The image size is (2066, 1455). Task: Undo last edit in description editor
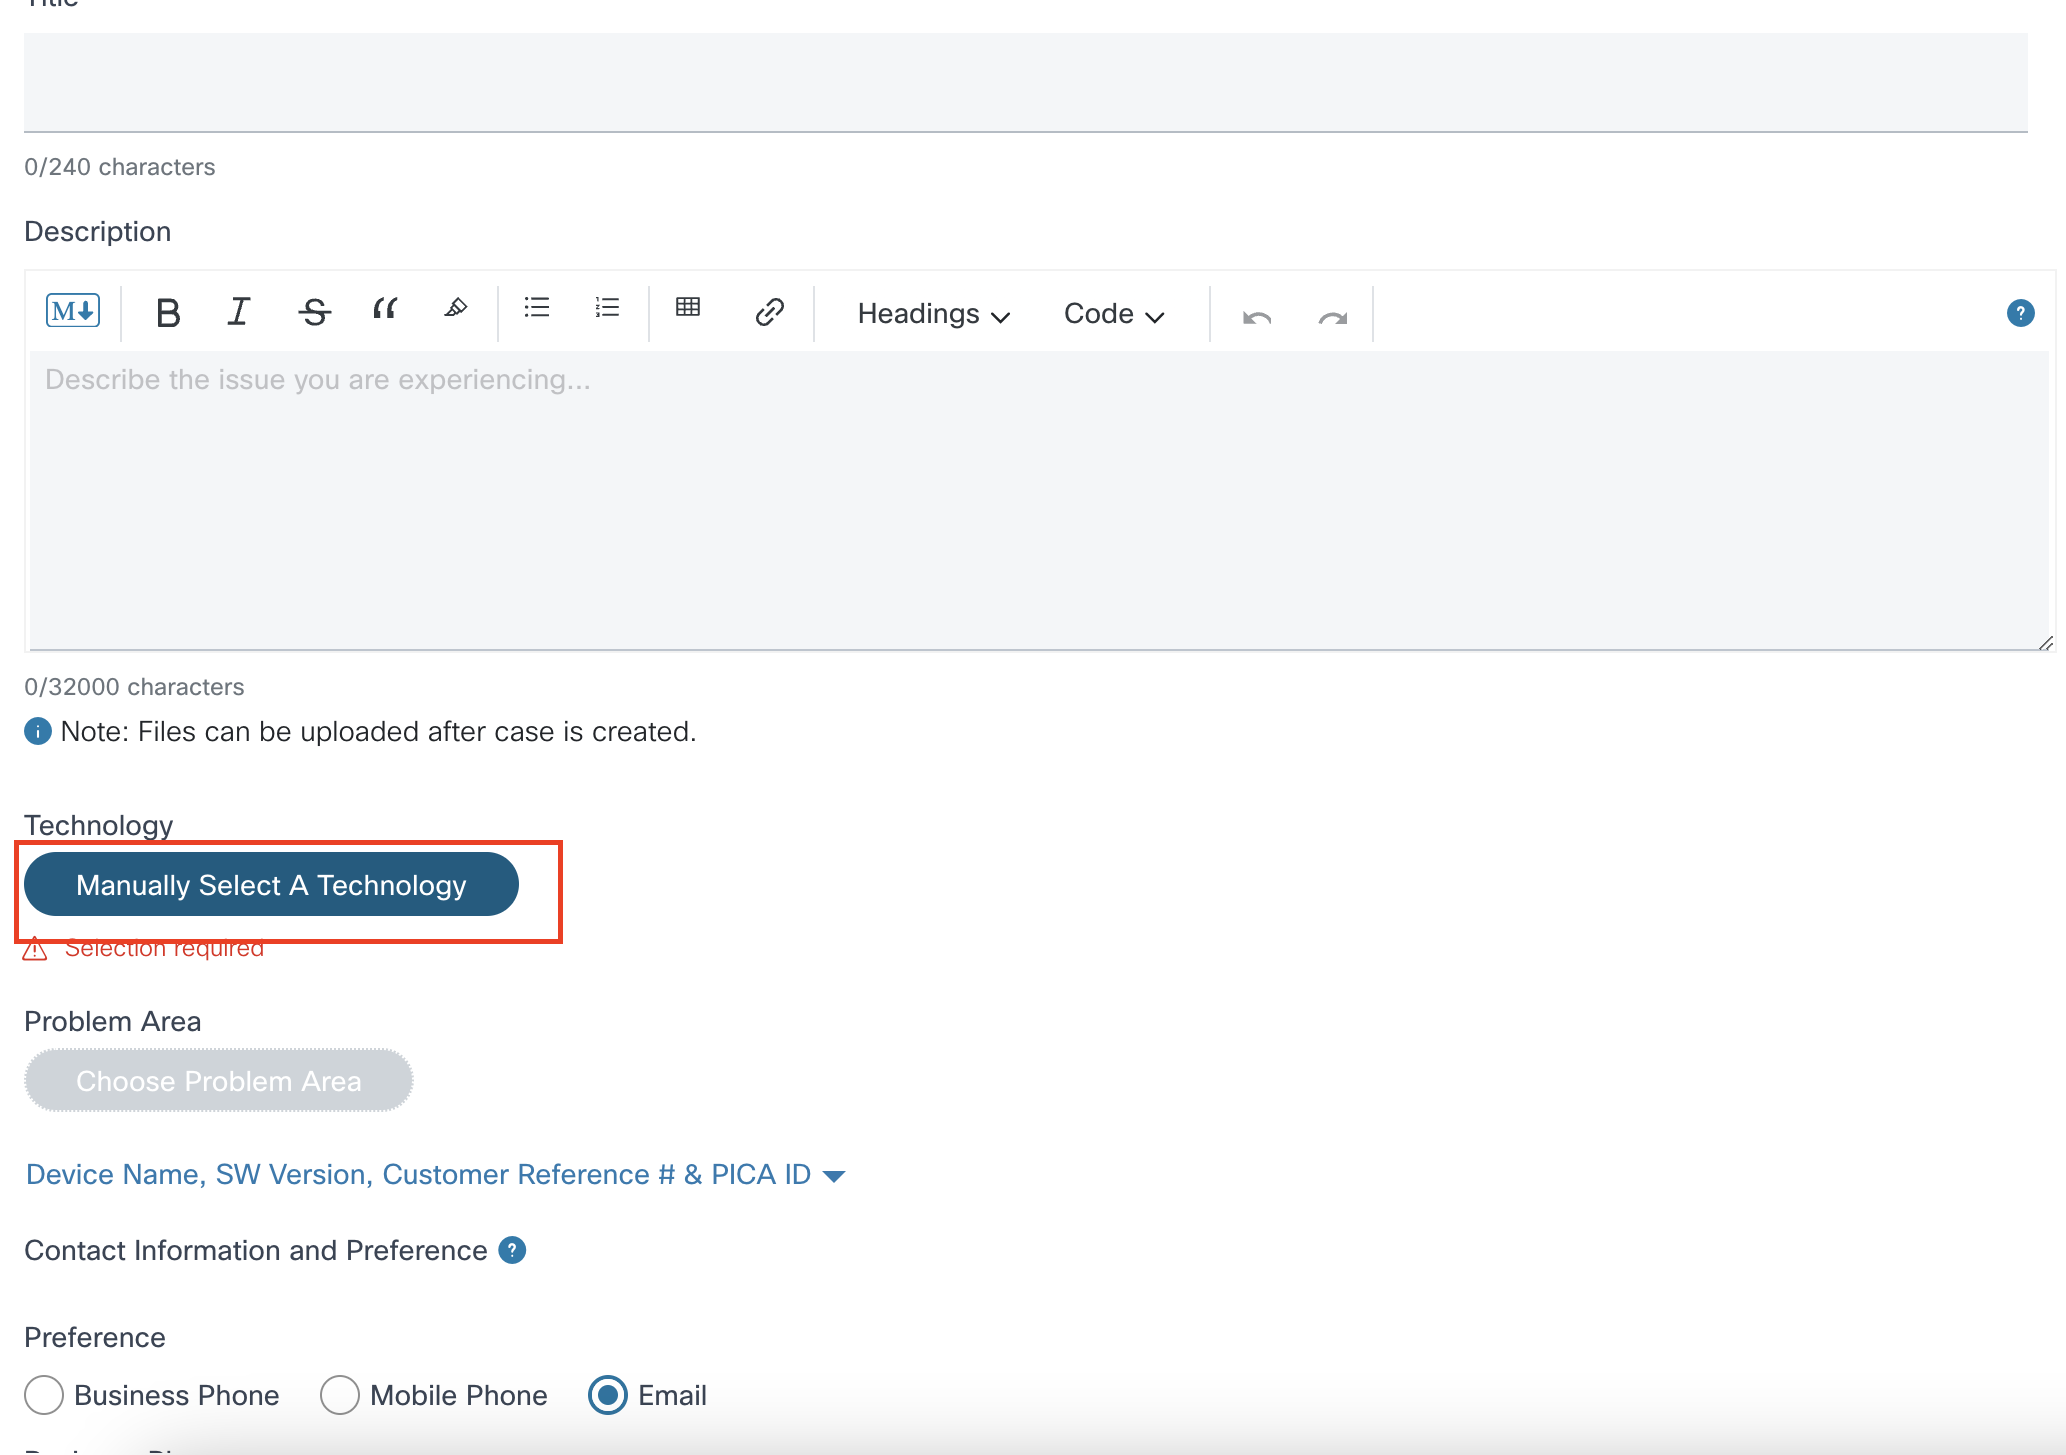tap(1257, 317)
